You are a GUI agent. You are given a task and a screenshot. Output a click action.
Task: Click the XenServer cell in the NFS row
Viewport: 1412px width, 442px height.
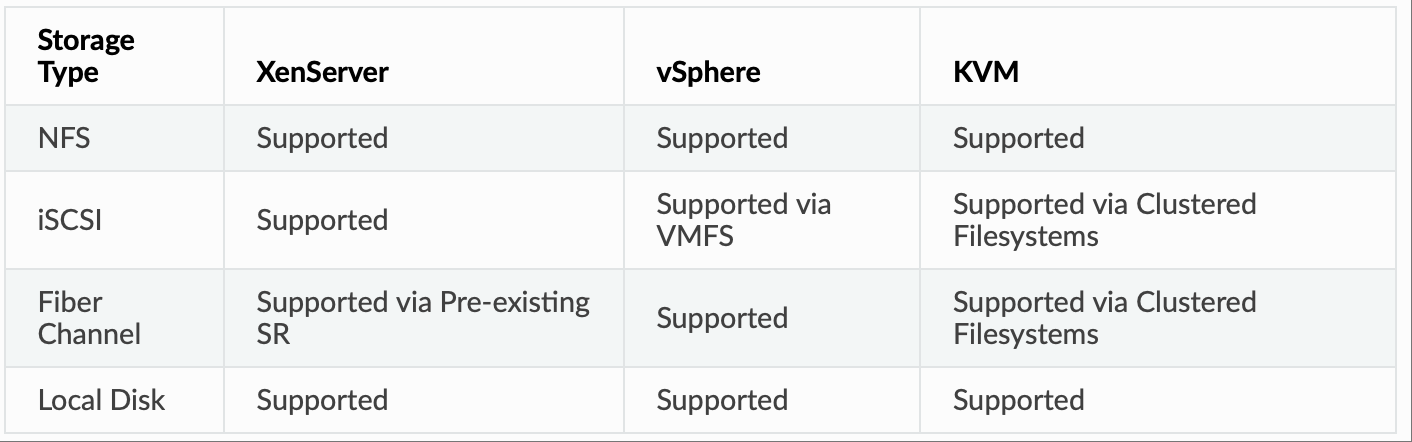(x=322, y=137)
